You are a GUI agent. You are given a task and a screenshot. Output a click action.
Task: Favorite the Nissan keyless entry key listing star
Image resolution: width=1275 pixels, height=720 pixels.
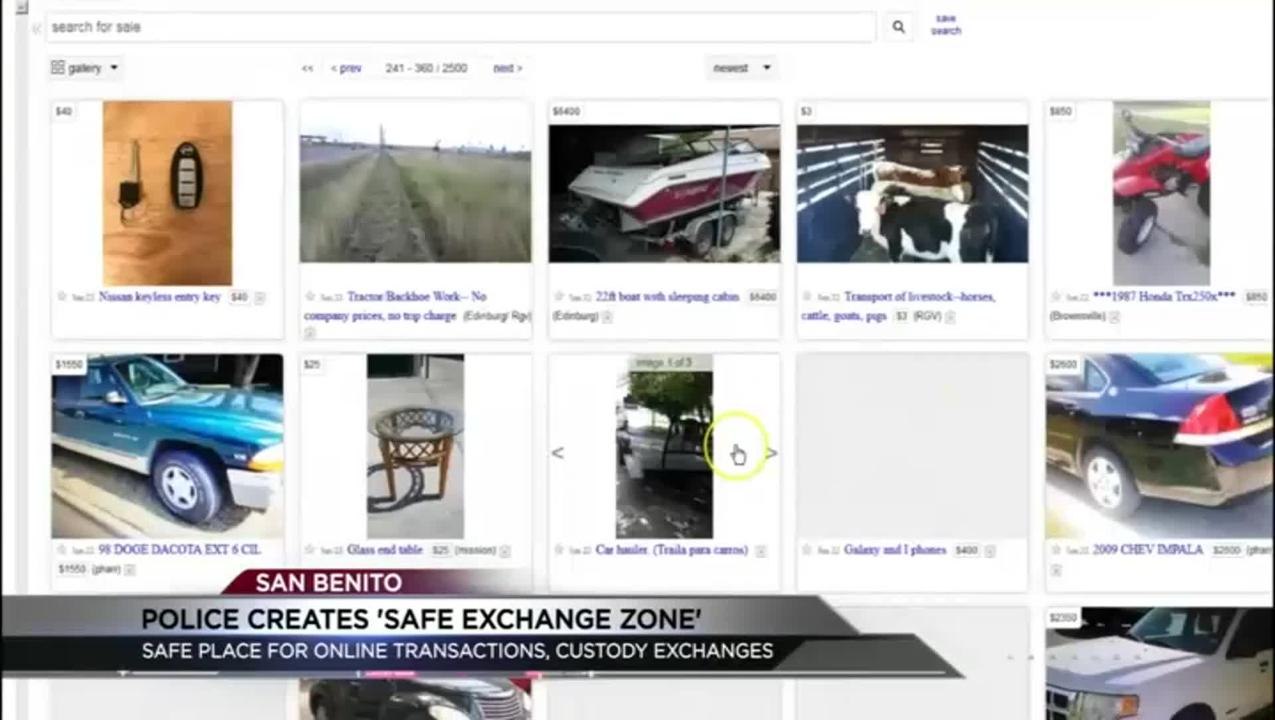62,297
